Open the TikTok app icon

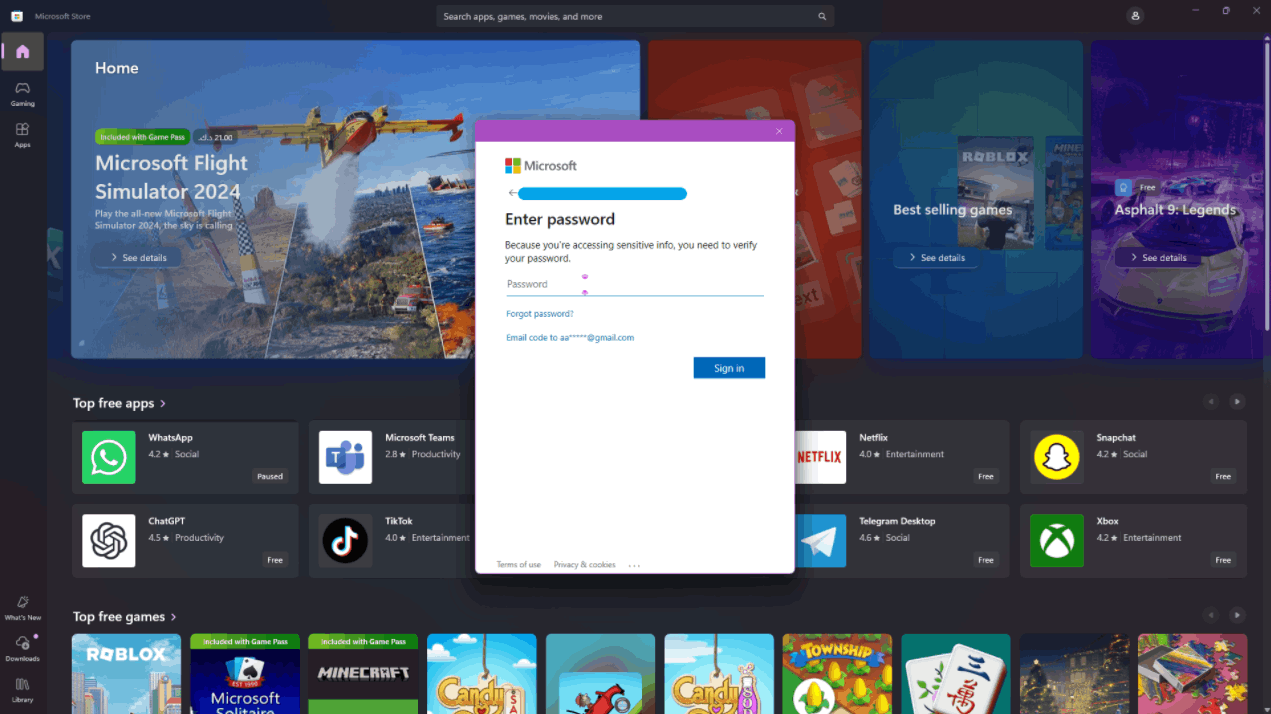(345, 541)
